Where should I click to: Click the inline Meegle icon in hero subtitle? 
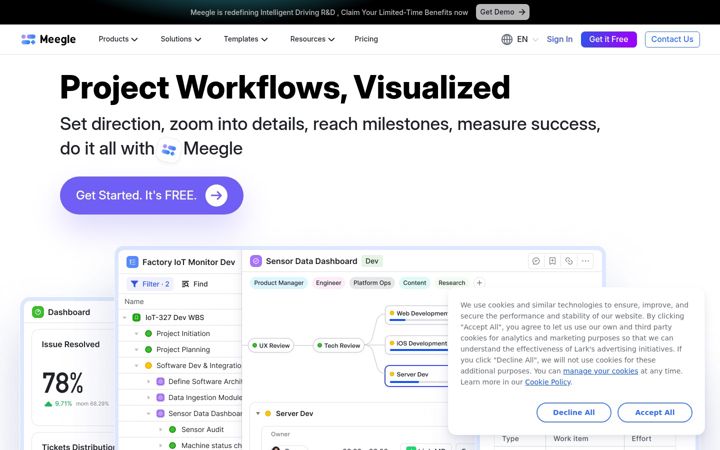pyautogui.click(x=169, y=149)
